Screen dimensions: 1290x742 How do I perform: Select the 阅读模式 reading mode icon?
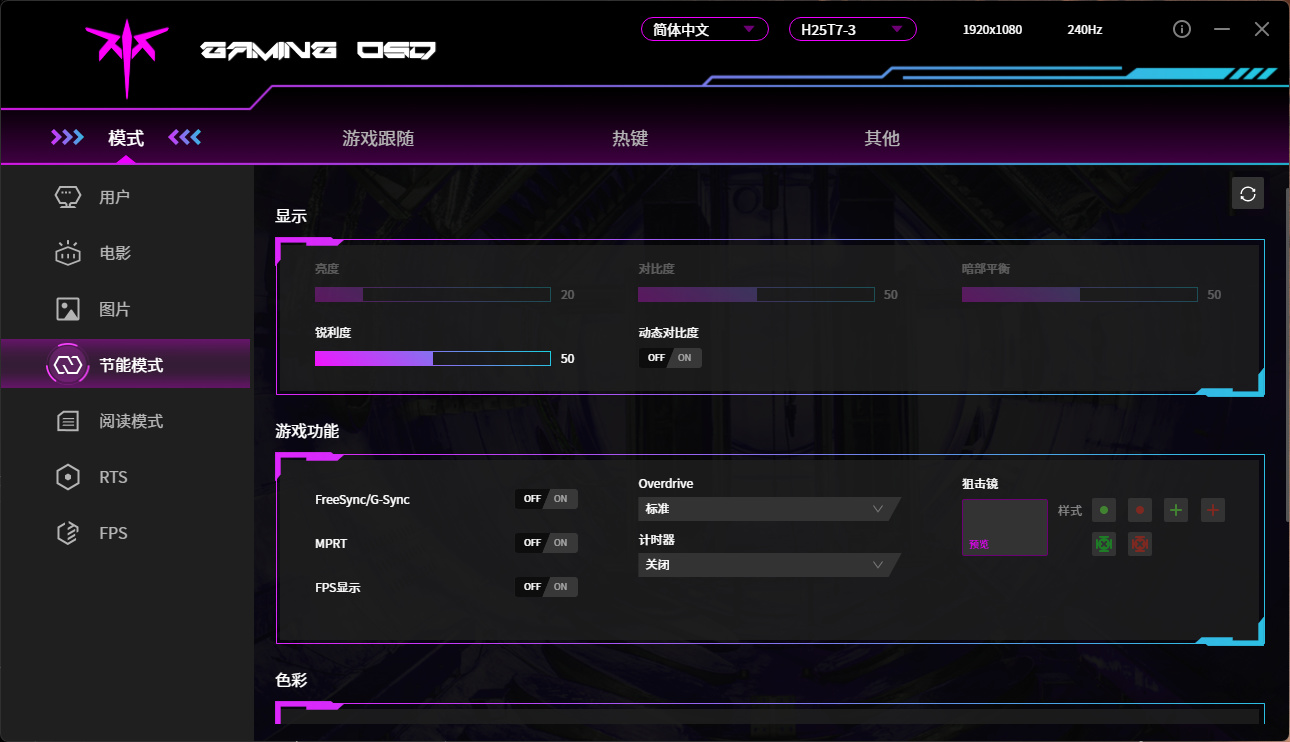tap(67, 421)
